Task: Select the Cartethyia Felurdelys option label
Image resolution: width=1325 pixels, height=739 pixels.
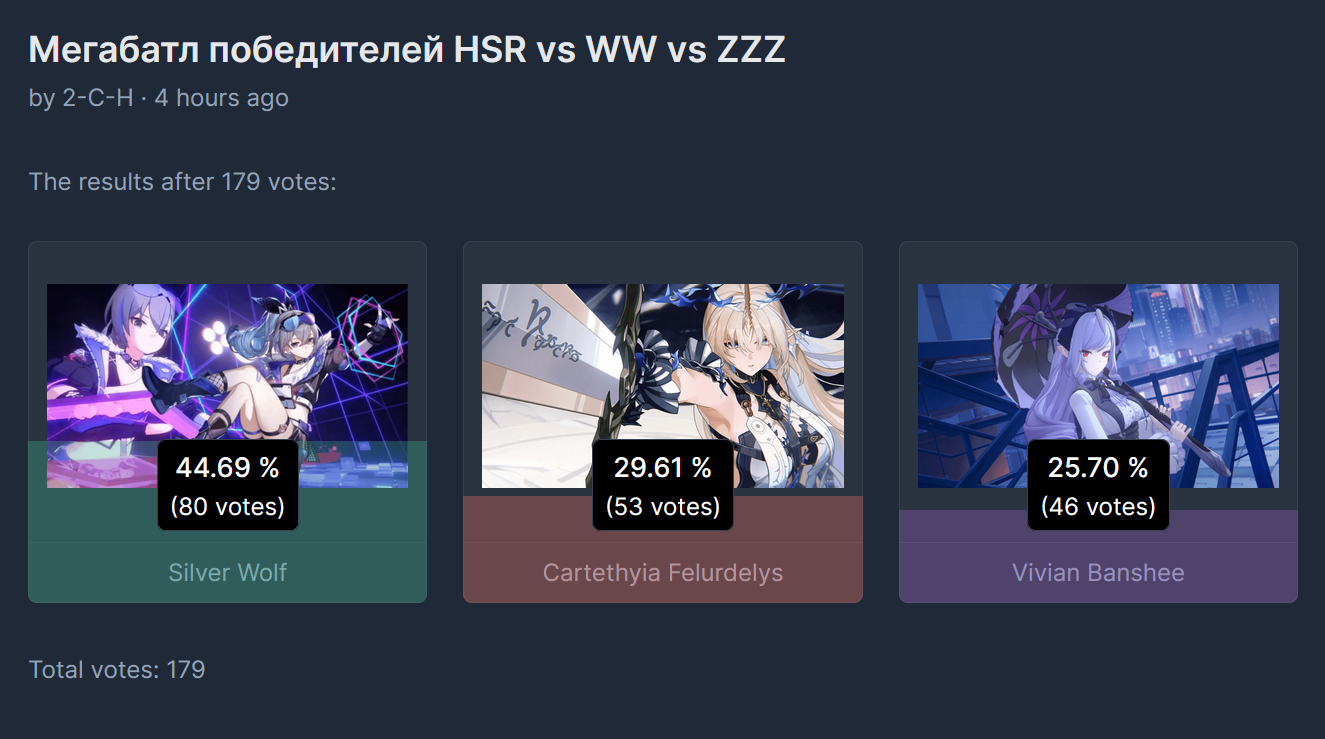Action: coord(663,573)
